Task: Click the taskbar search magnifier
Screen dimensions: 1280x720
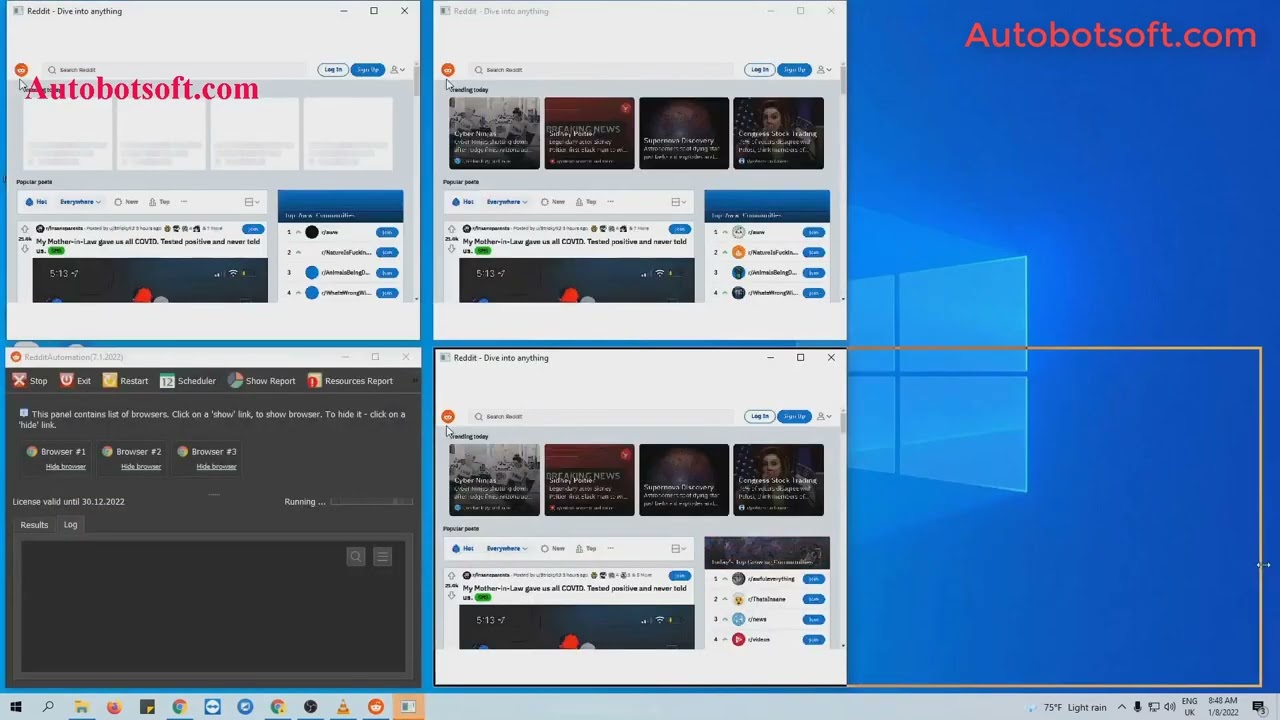Action: pyautogui.click(x=48, y=707)
